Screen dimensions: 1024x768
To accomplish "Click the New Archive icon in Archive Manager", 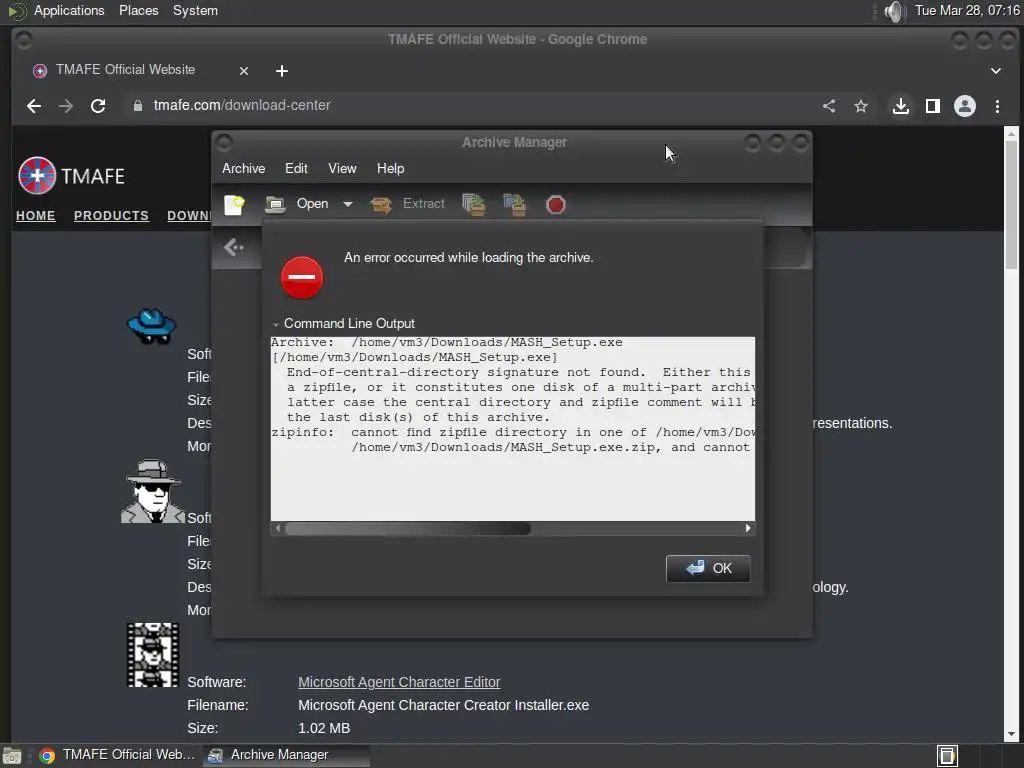I will pyautogui.click(x=234, y=204).
